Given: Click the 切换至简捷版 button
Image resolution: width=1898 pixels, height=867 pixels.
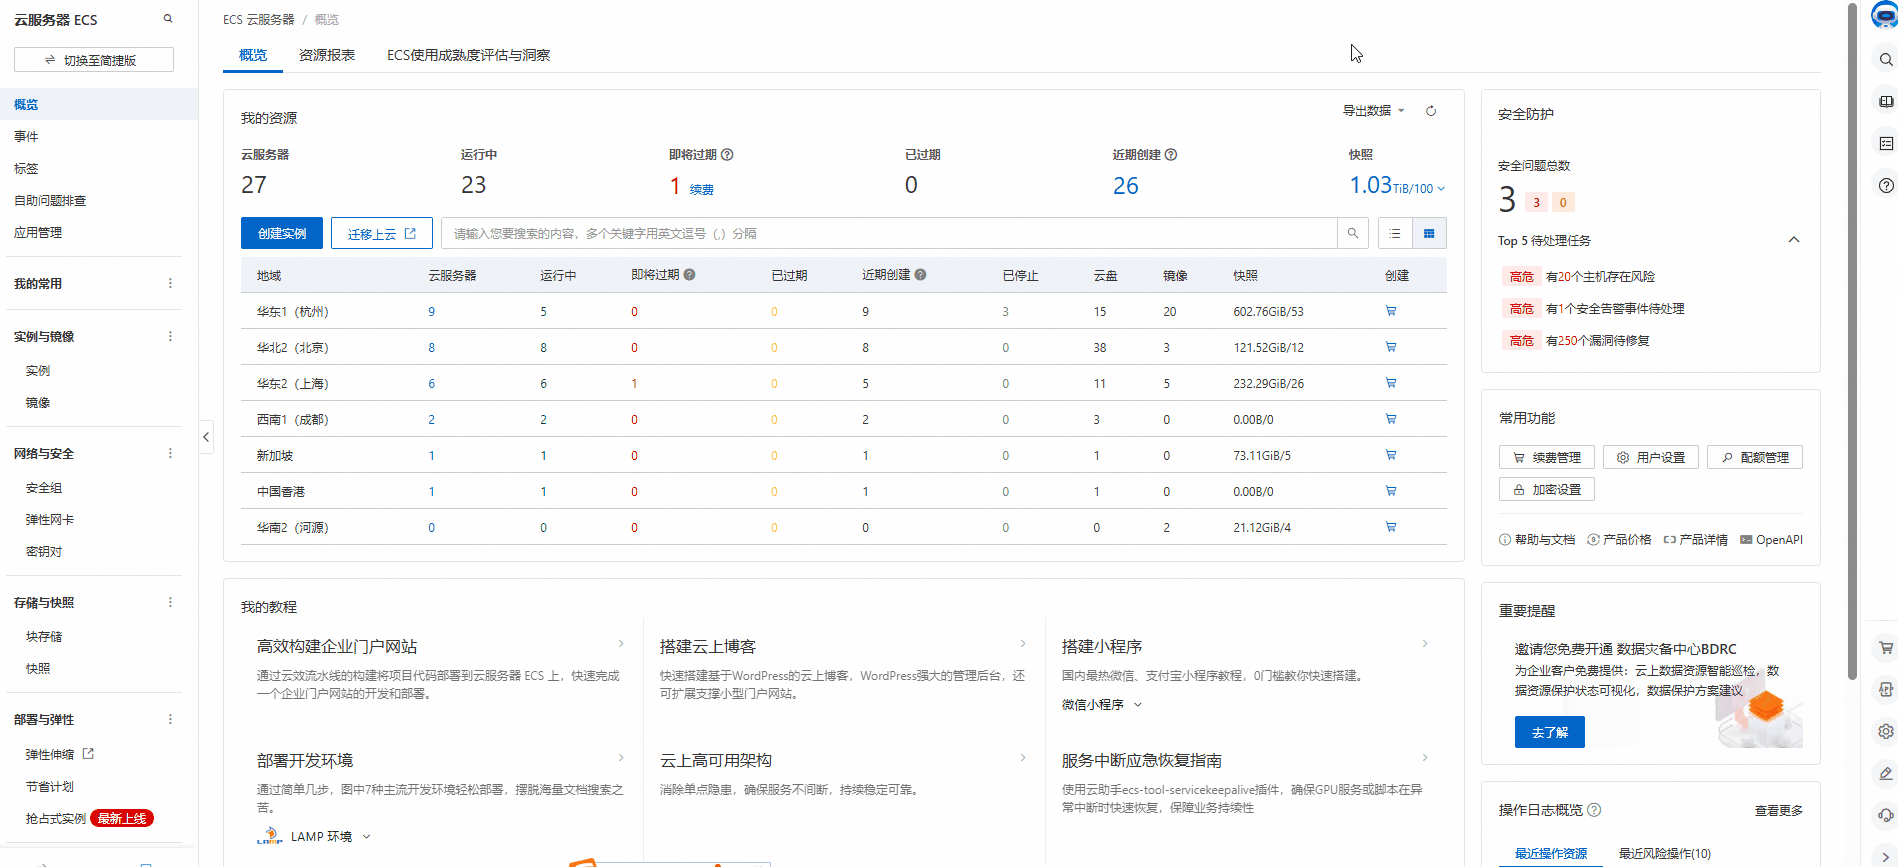Looking at the screenshot, I should pyautogui.click(x=94, y=60).
